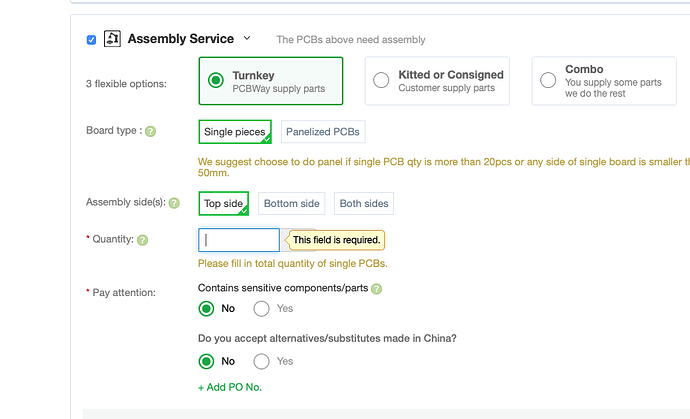Focus the Quantity input field
Image resolution: width=690 pixels, height=419 pixels.
(239, 240)
